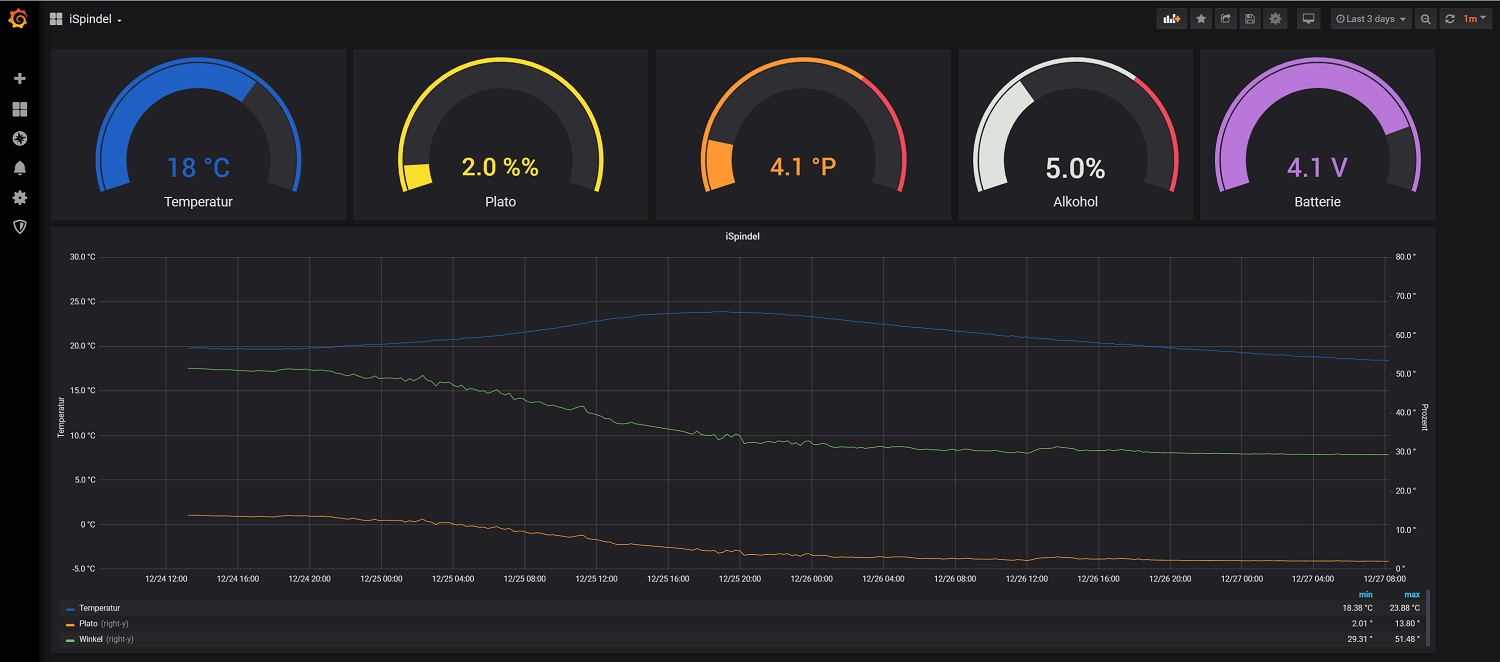Open dashboard settings gear in top toolbar
Image resolution: width=1500 pixels, height=662 pixels.
click(1275, 19)
